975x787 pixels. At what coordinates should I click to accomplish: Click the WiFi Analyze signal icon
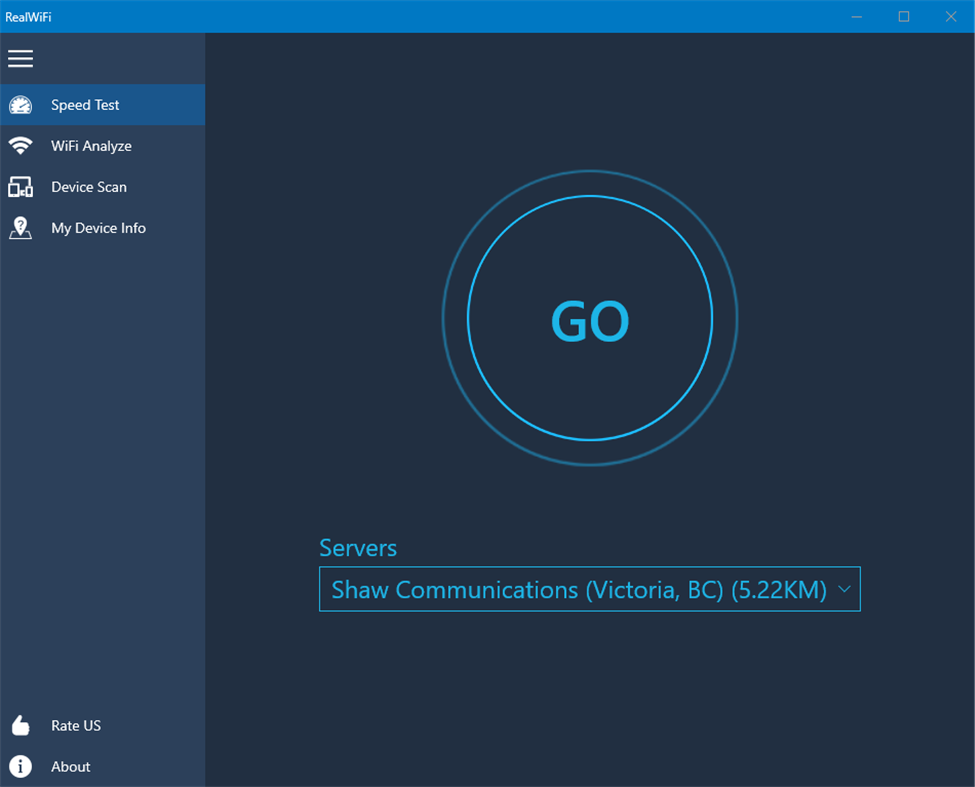click(21, 145)
